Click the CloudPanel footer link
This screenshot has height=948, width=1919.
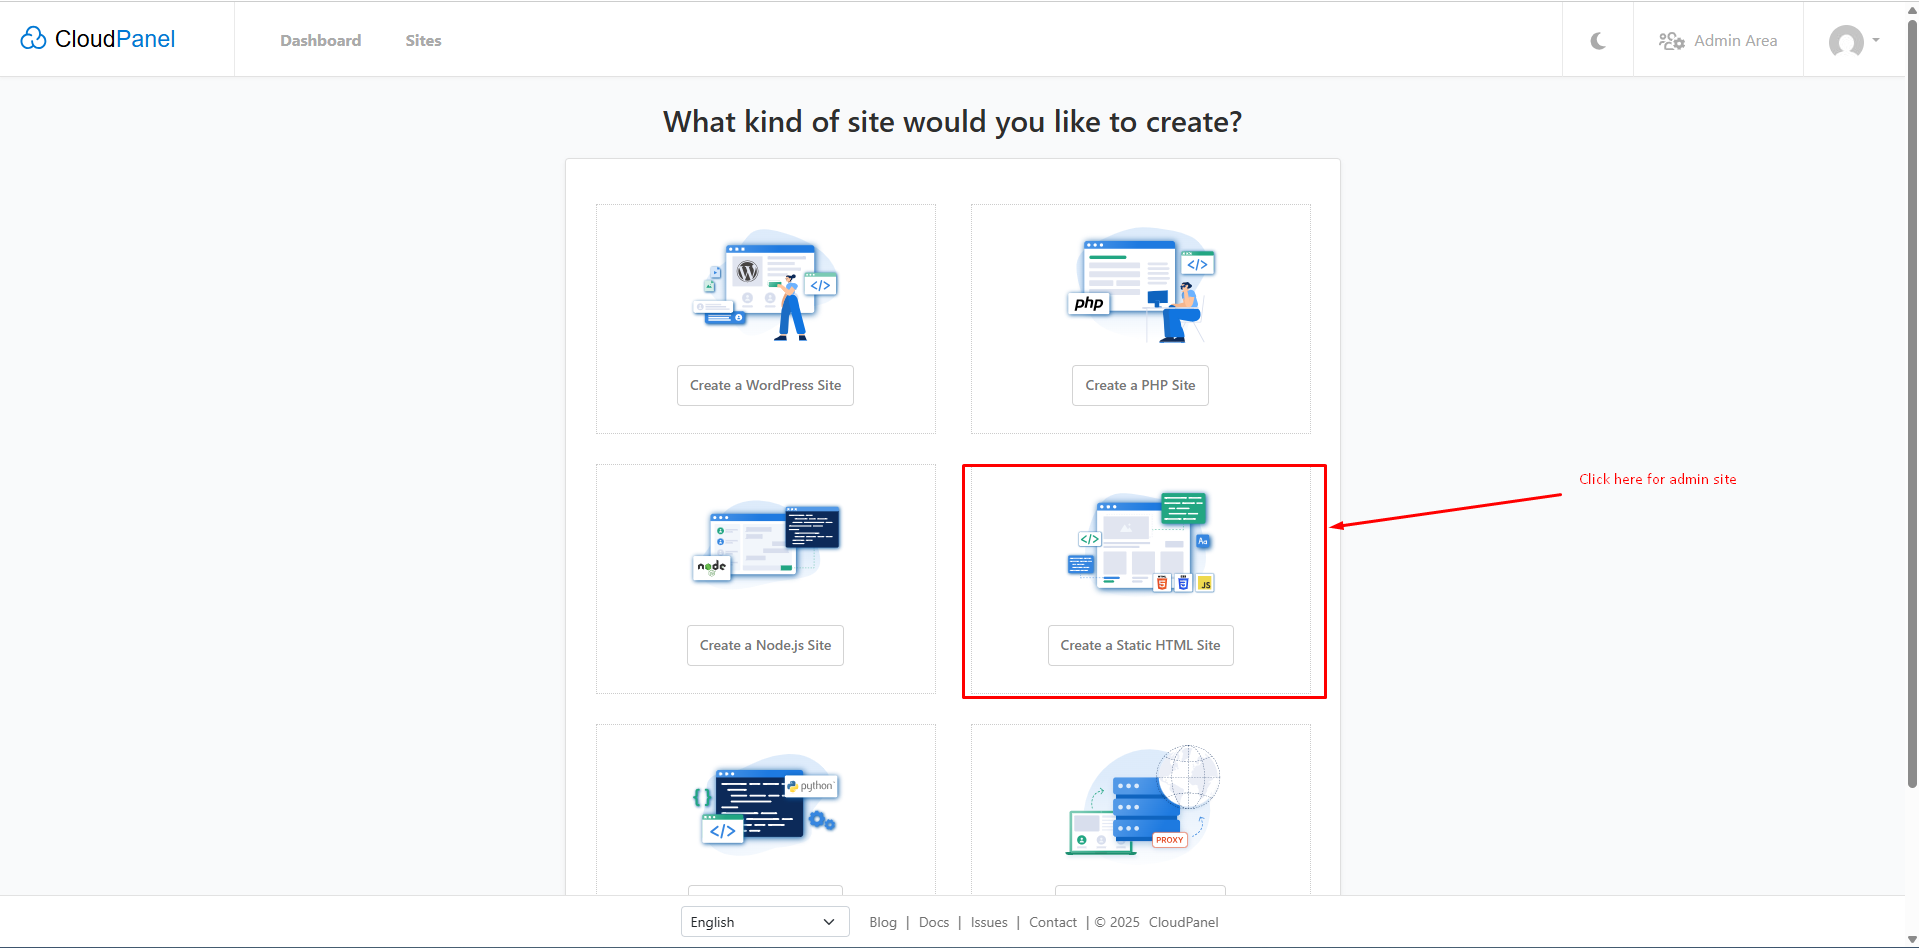pos(1183,922)
